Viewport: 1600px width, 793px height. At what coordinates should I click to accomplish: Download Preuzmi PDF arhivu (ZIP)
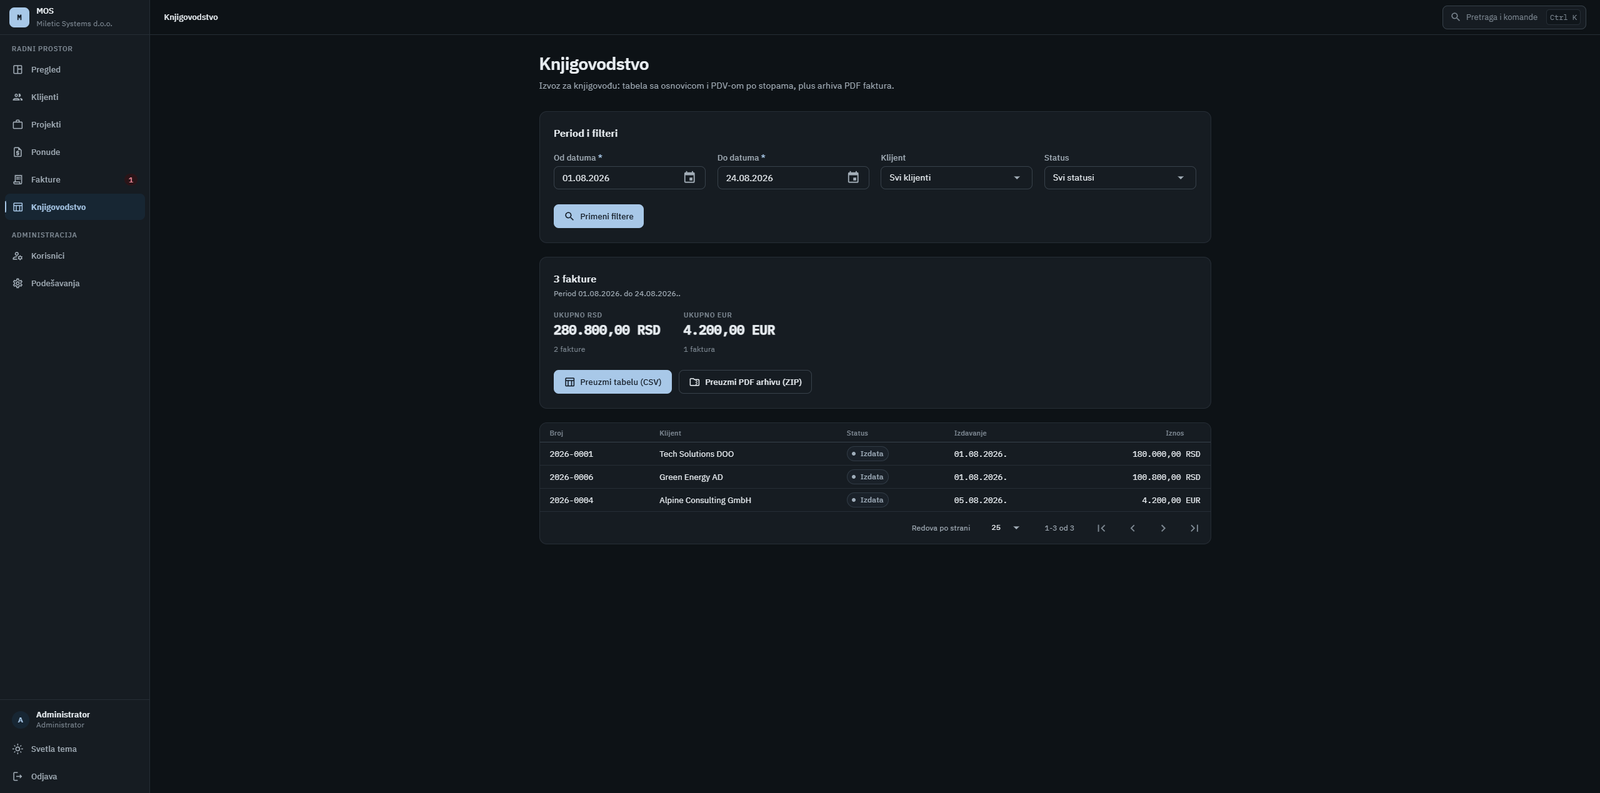(x=745, y=382)
